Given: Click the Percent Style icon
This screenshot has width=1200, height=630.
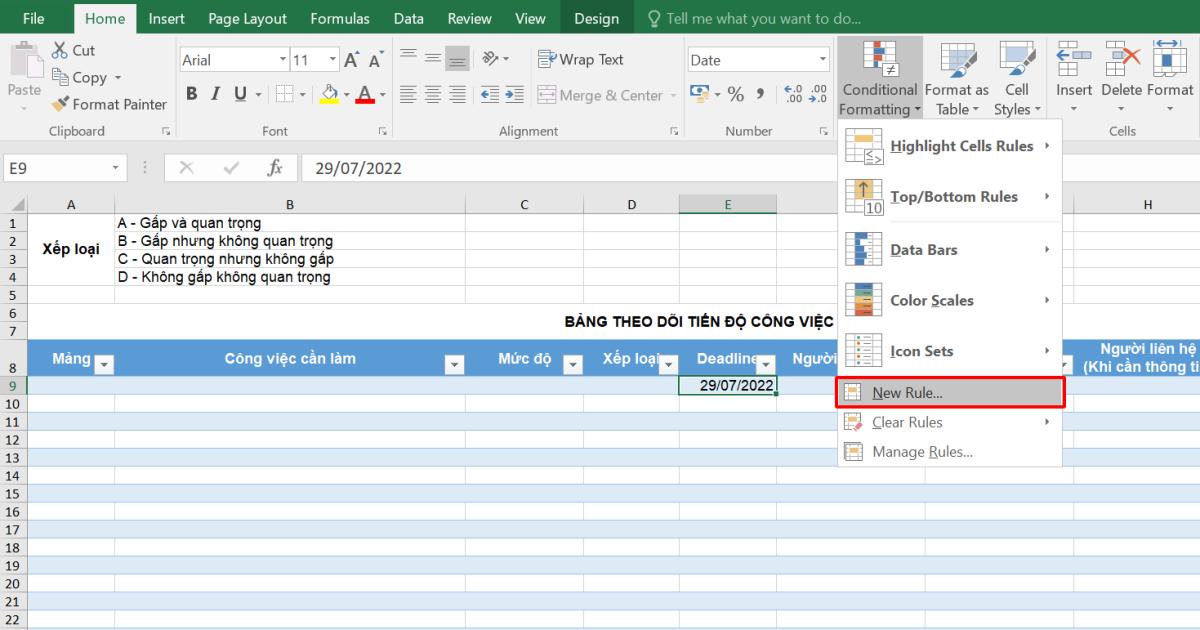Looking at the screenshot, I should 736,94.
